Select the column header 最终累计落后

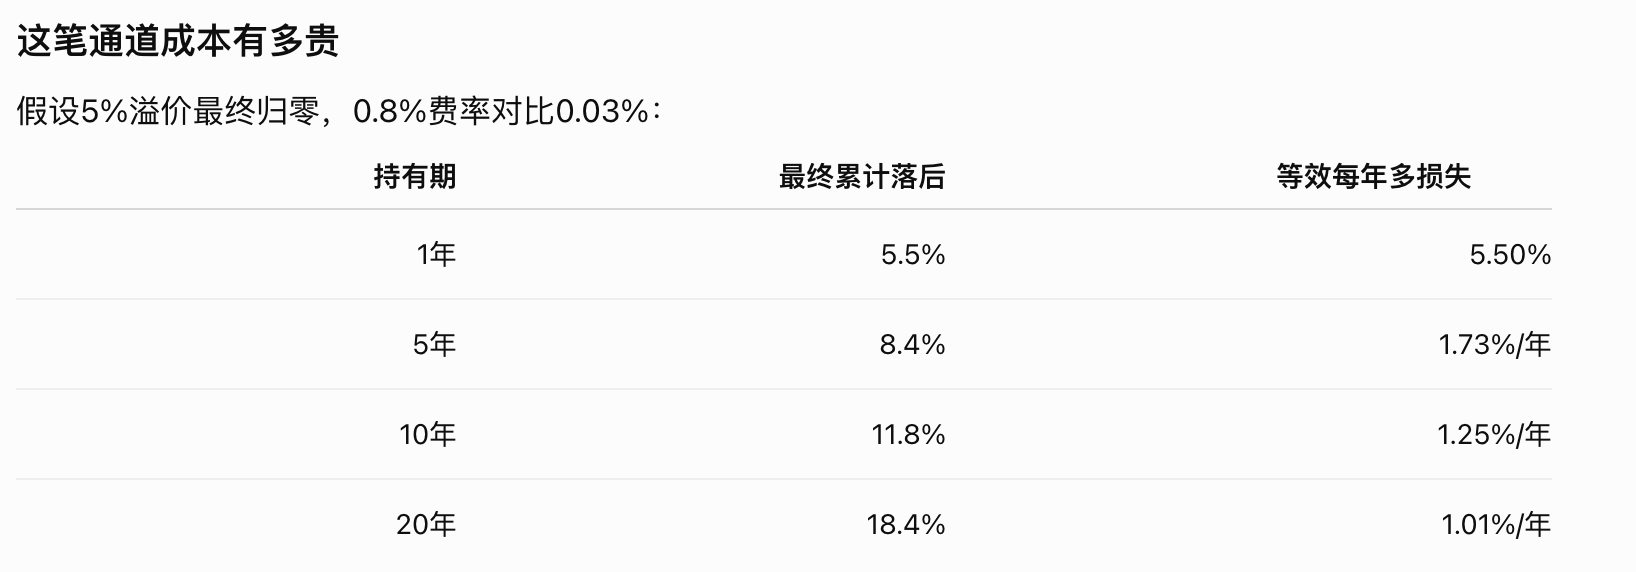click(862, 177)
